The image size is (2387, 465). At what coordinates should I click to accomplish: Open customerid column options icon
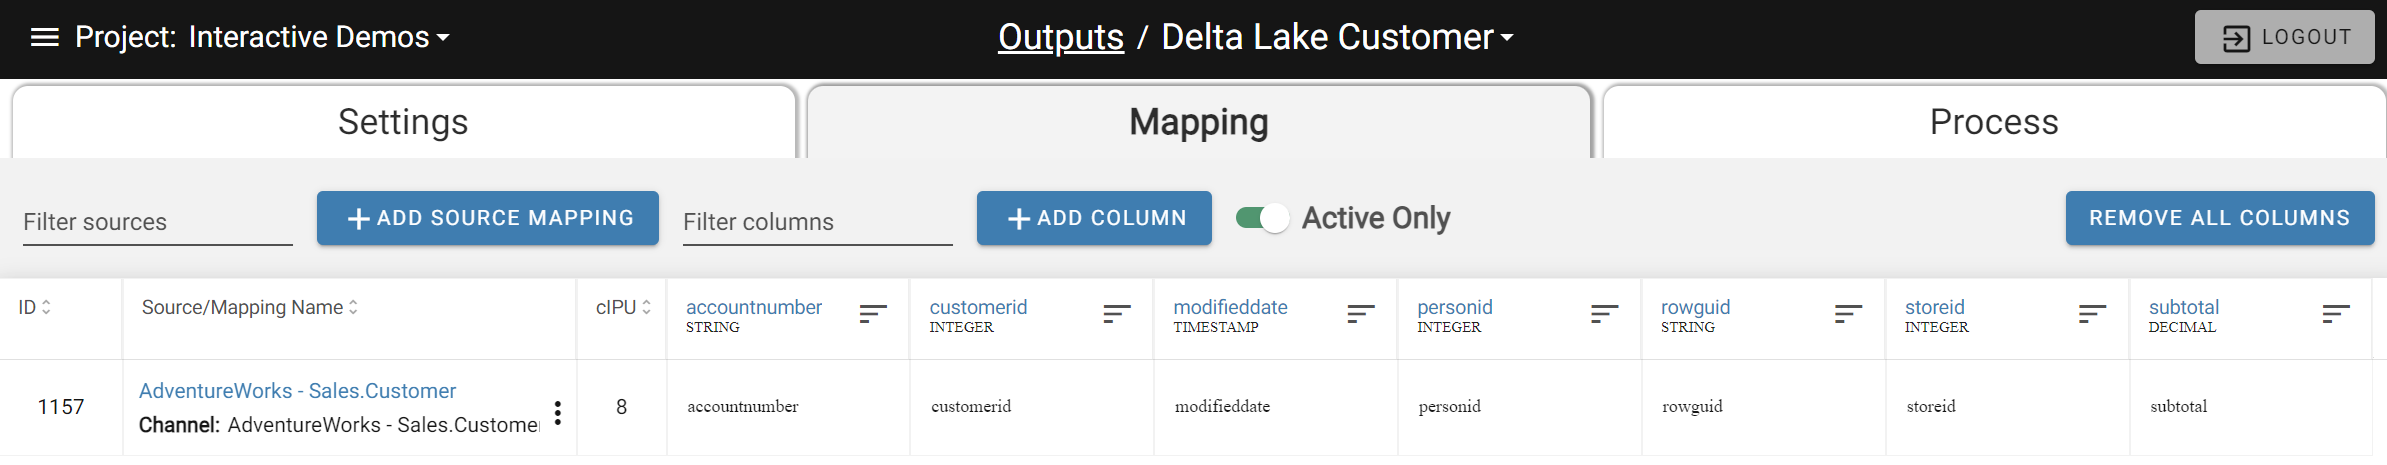(x=1117, y=315)
